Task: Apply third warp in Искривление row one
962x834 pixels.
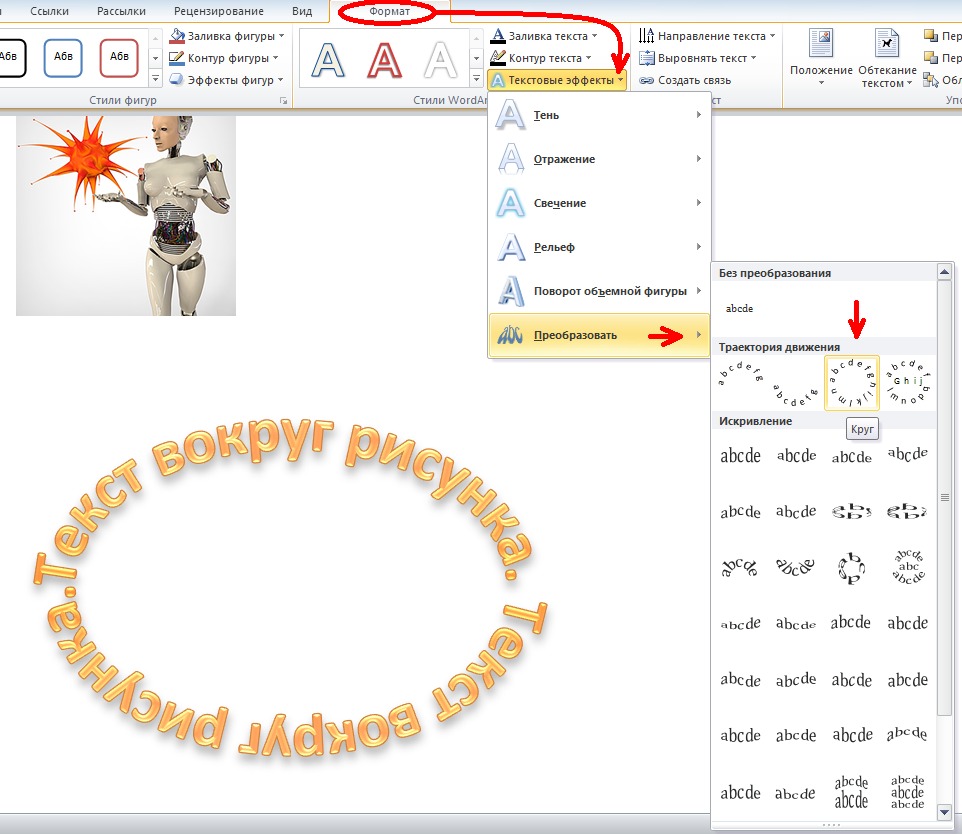Action: click(x=852, y=456)
